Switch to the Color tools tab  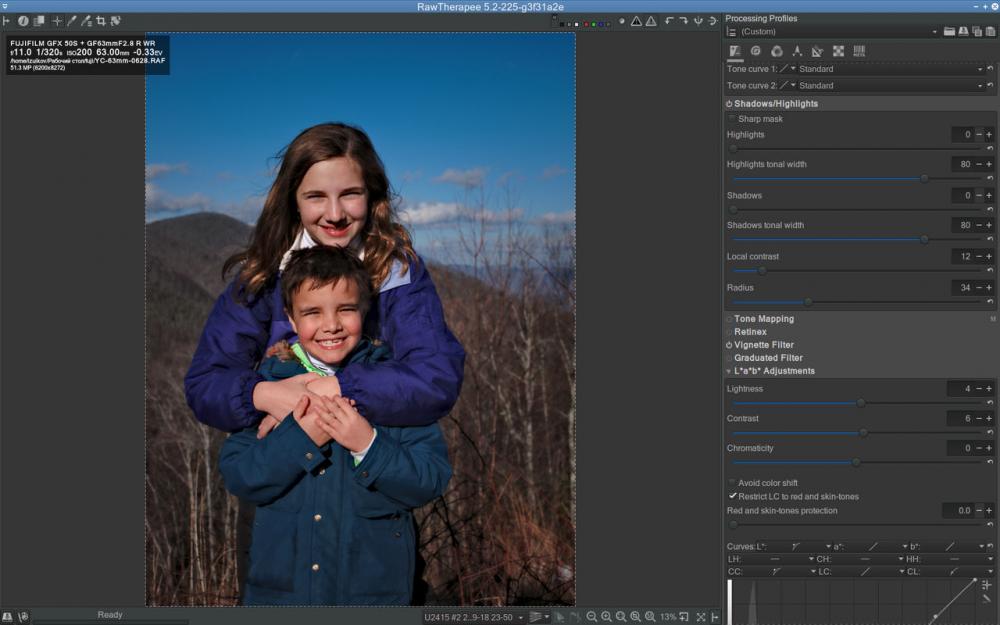777,51
